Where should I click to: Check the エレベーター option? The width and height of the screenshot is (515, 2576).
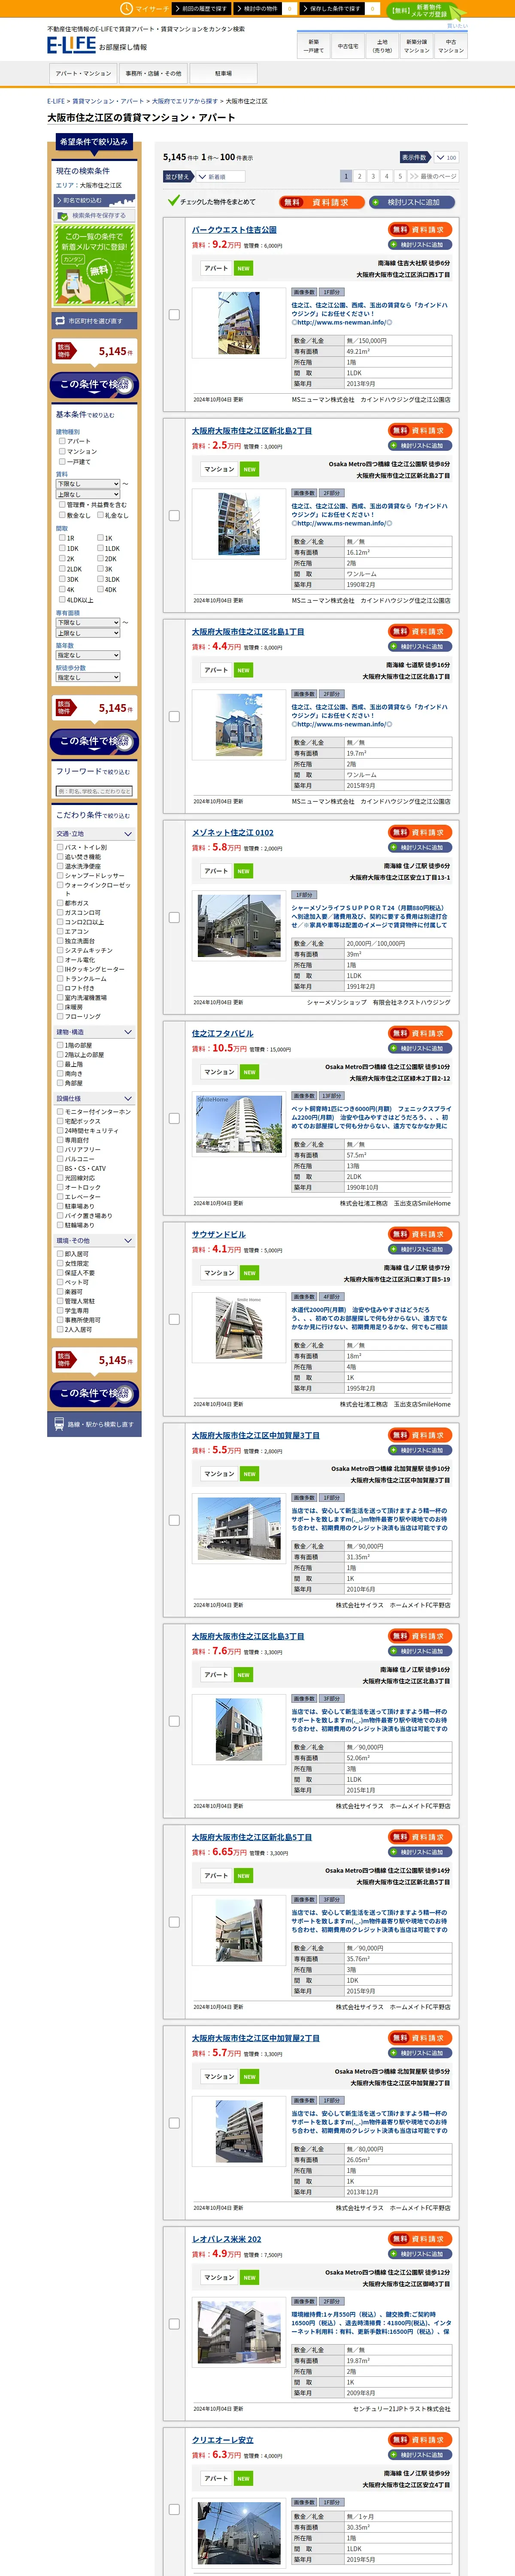[x=60, y=1197]
